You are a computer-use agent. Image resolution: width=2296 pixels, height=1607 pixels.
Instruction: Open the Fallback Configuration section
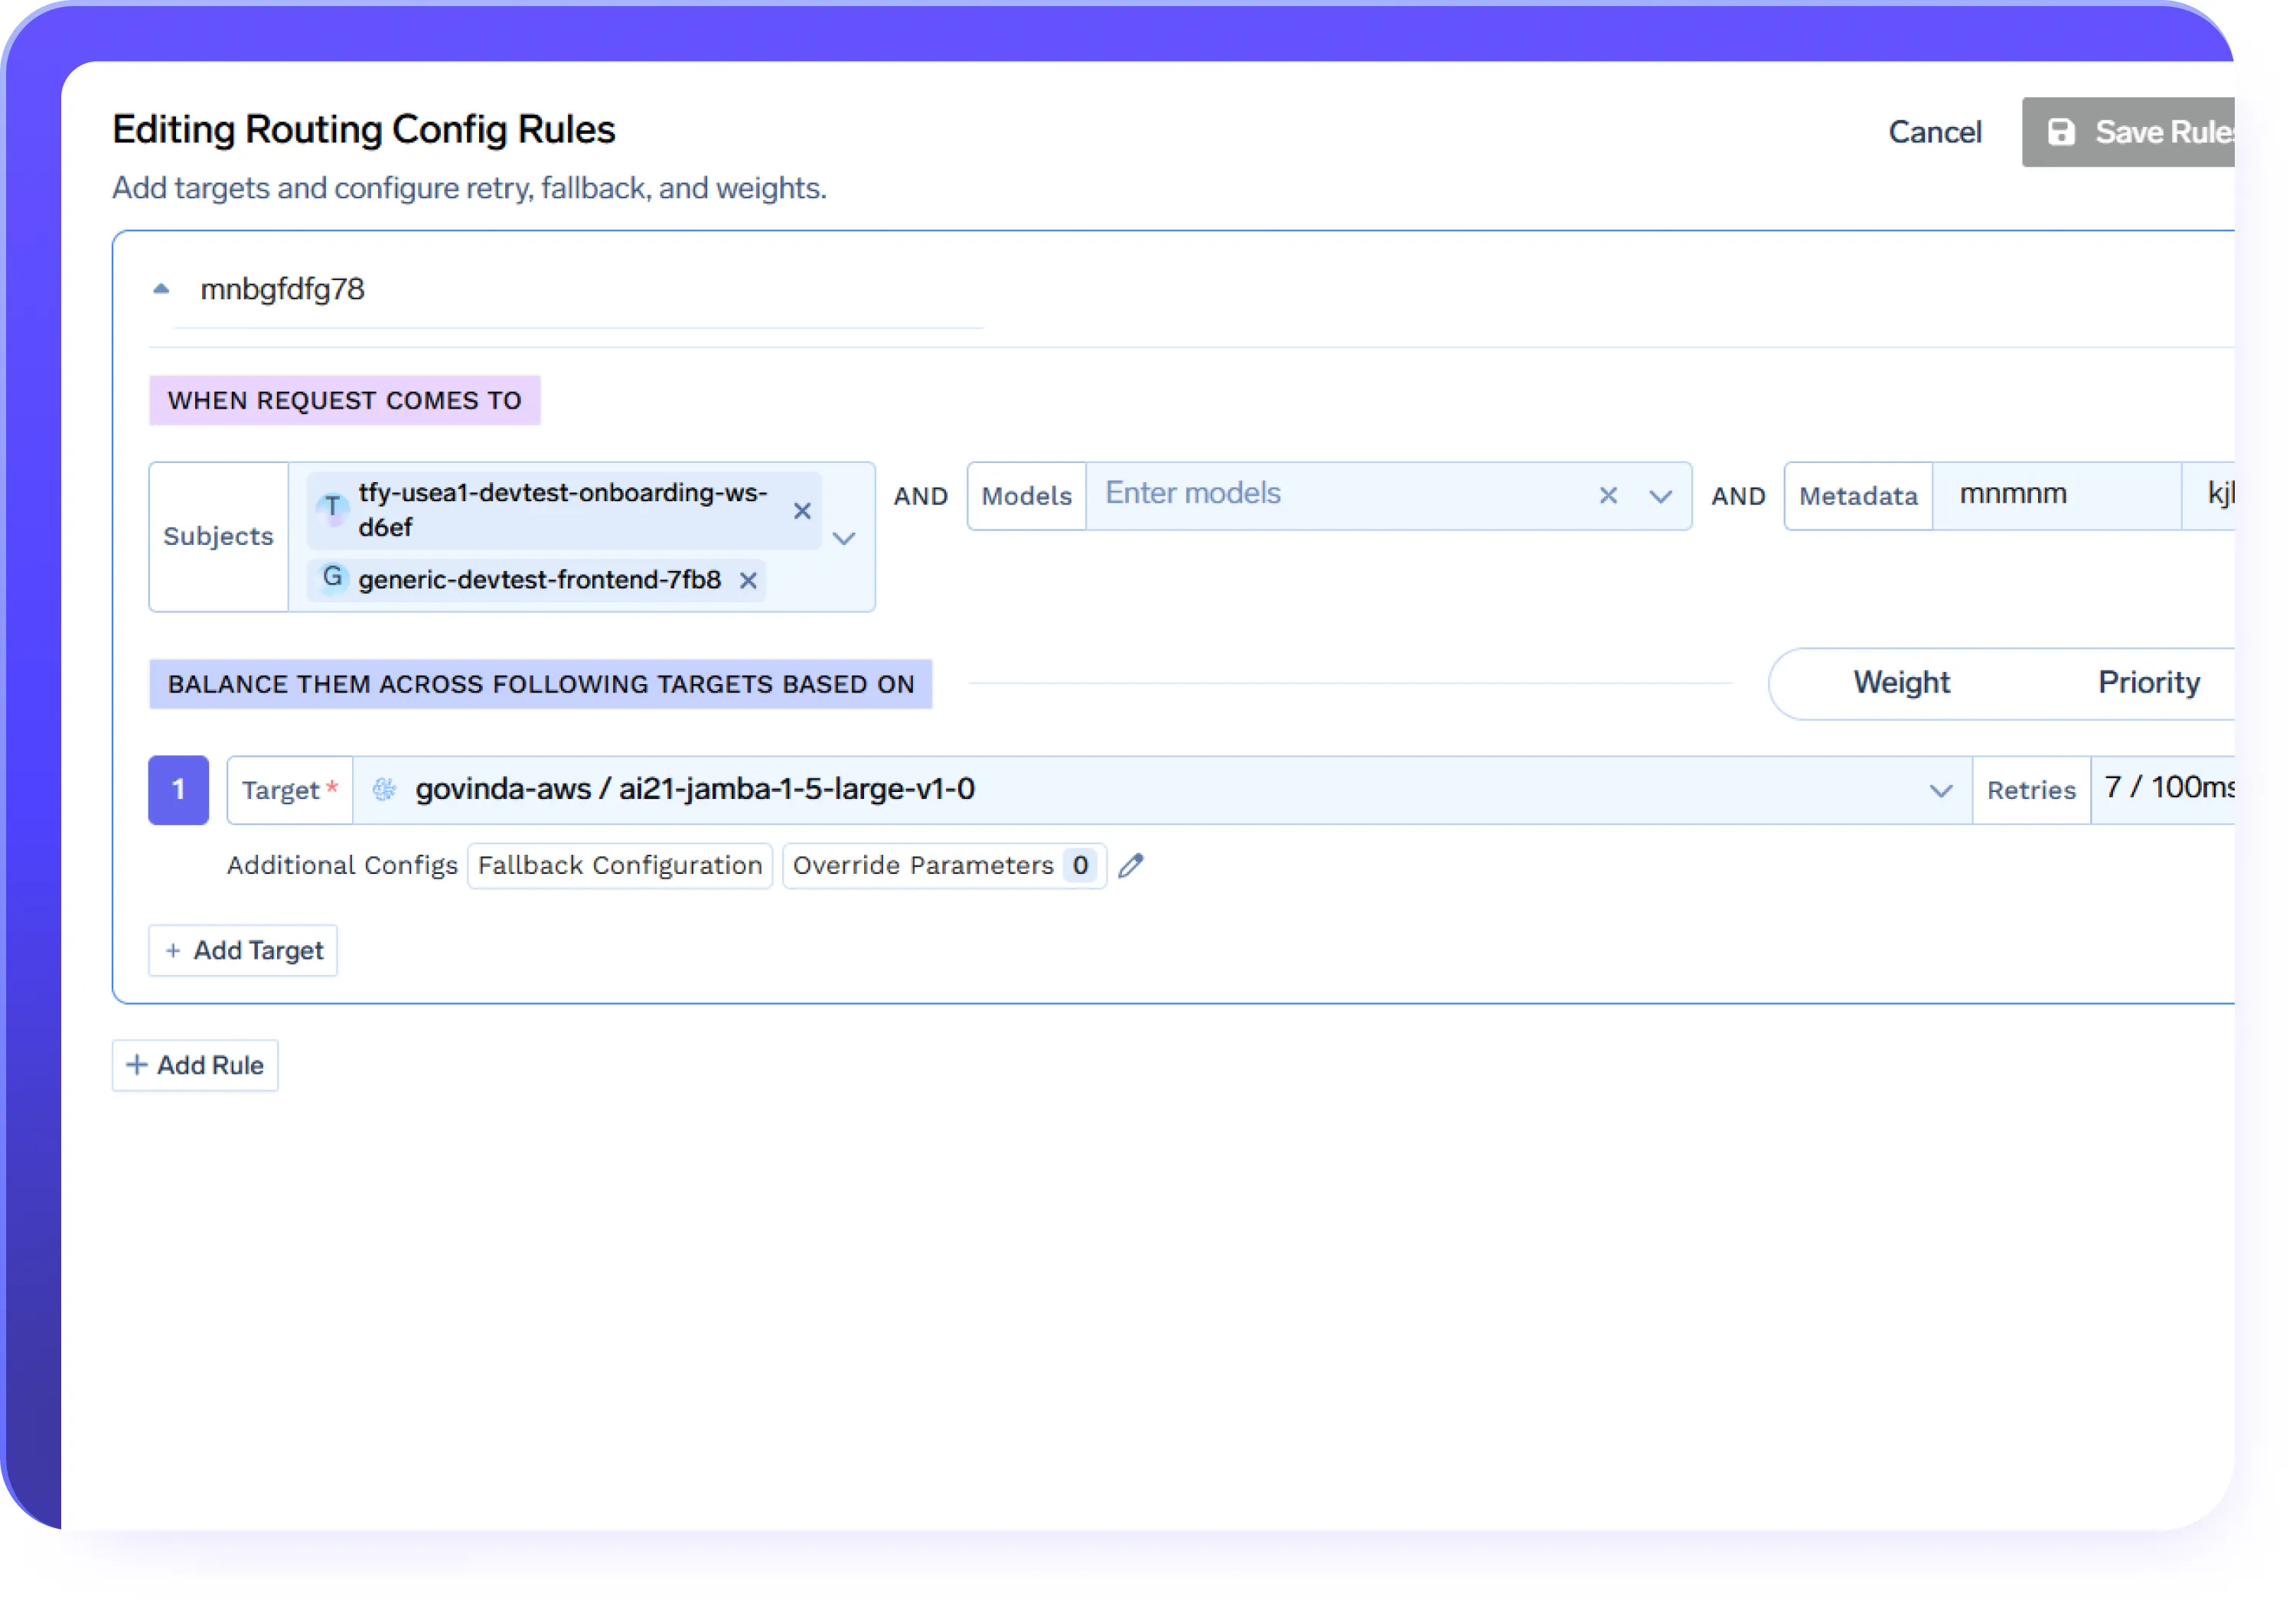(x=619, y=865)
